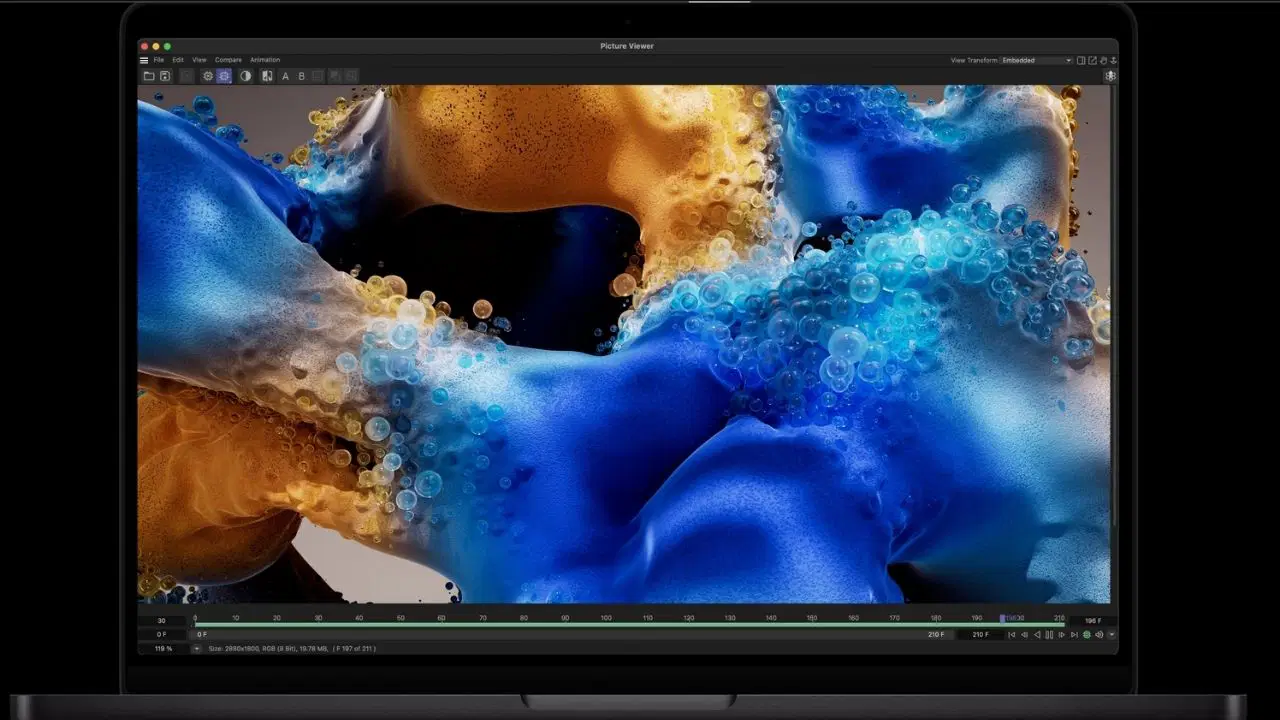The height and width of the screenshot is (720, 1280).
Task: Click the split-view A/B compare icon
Action: pyautogui.click(x=267, y=76)
